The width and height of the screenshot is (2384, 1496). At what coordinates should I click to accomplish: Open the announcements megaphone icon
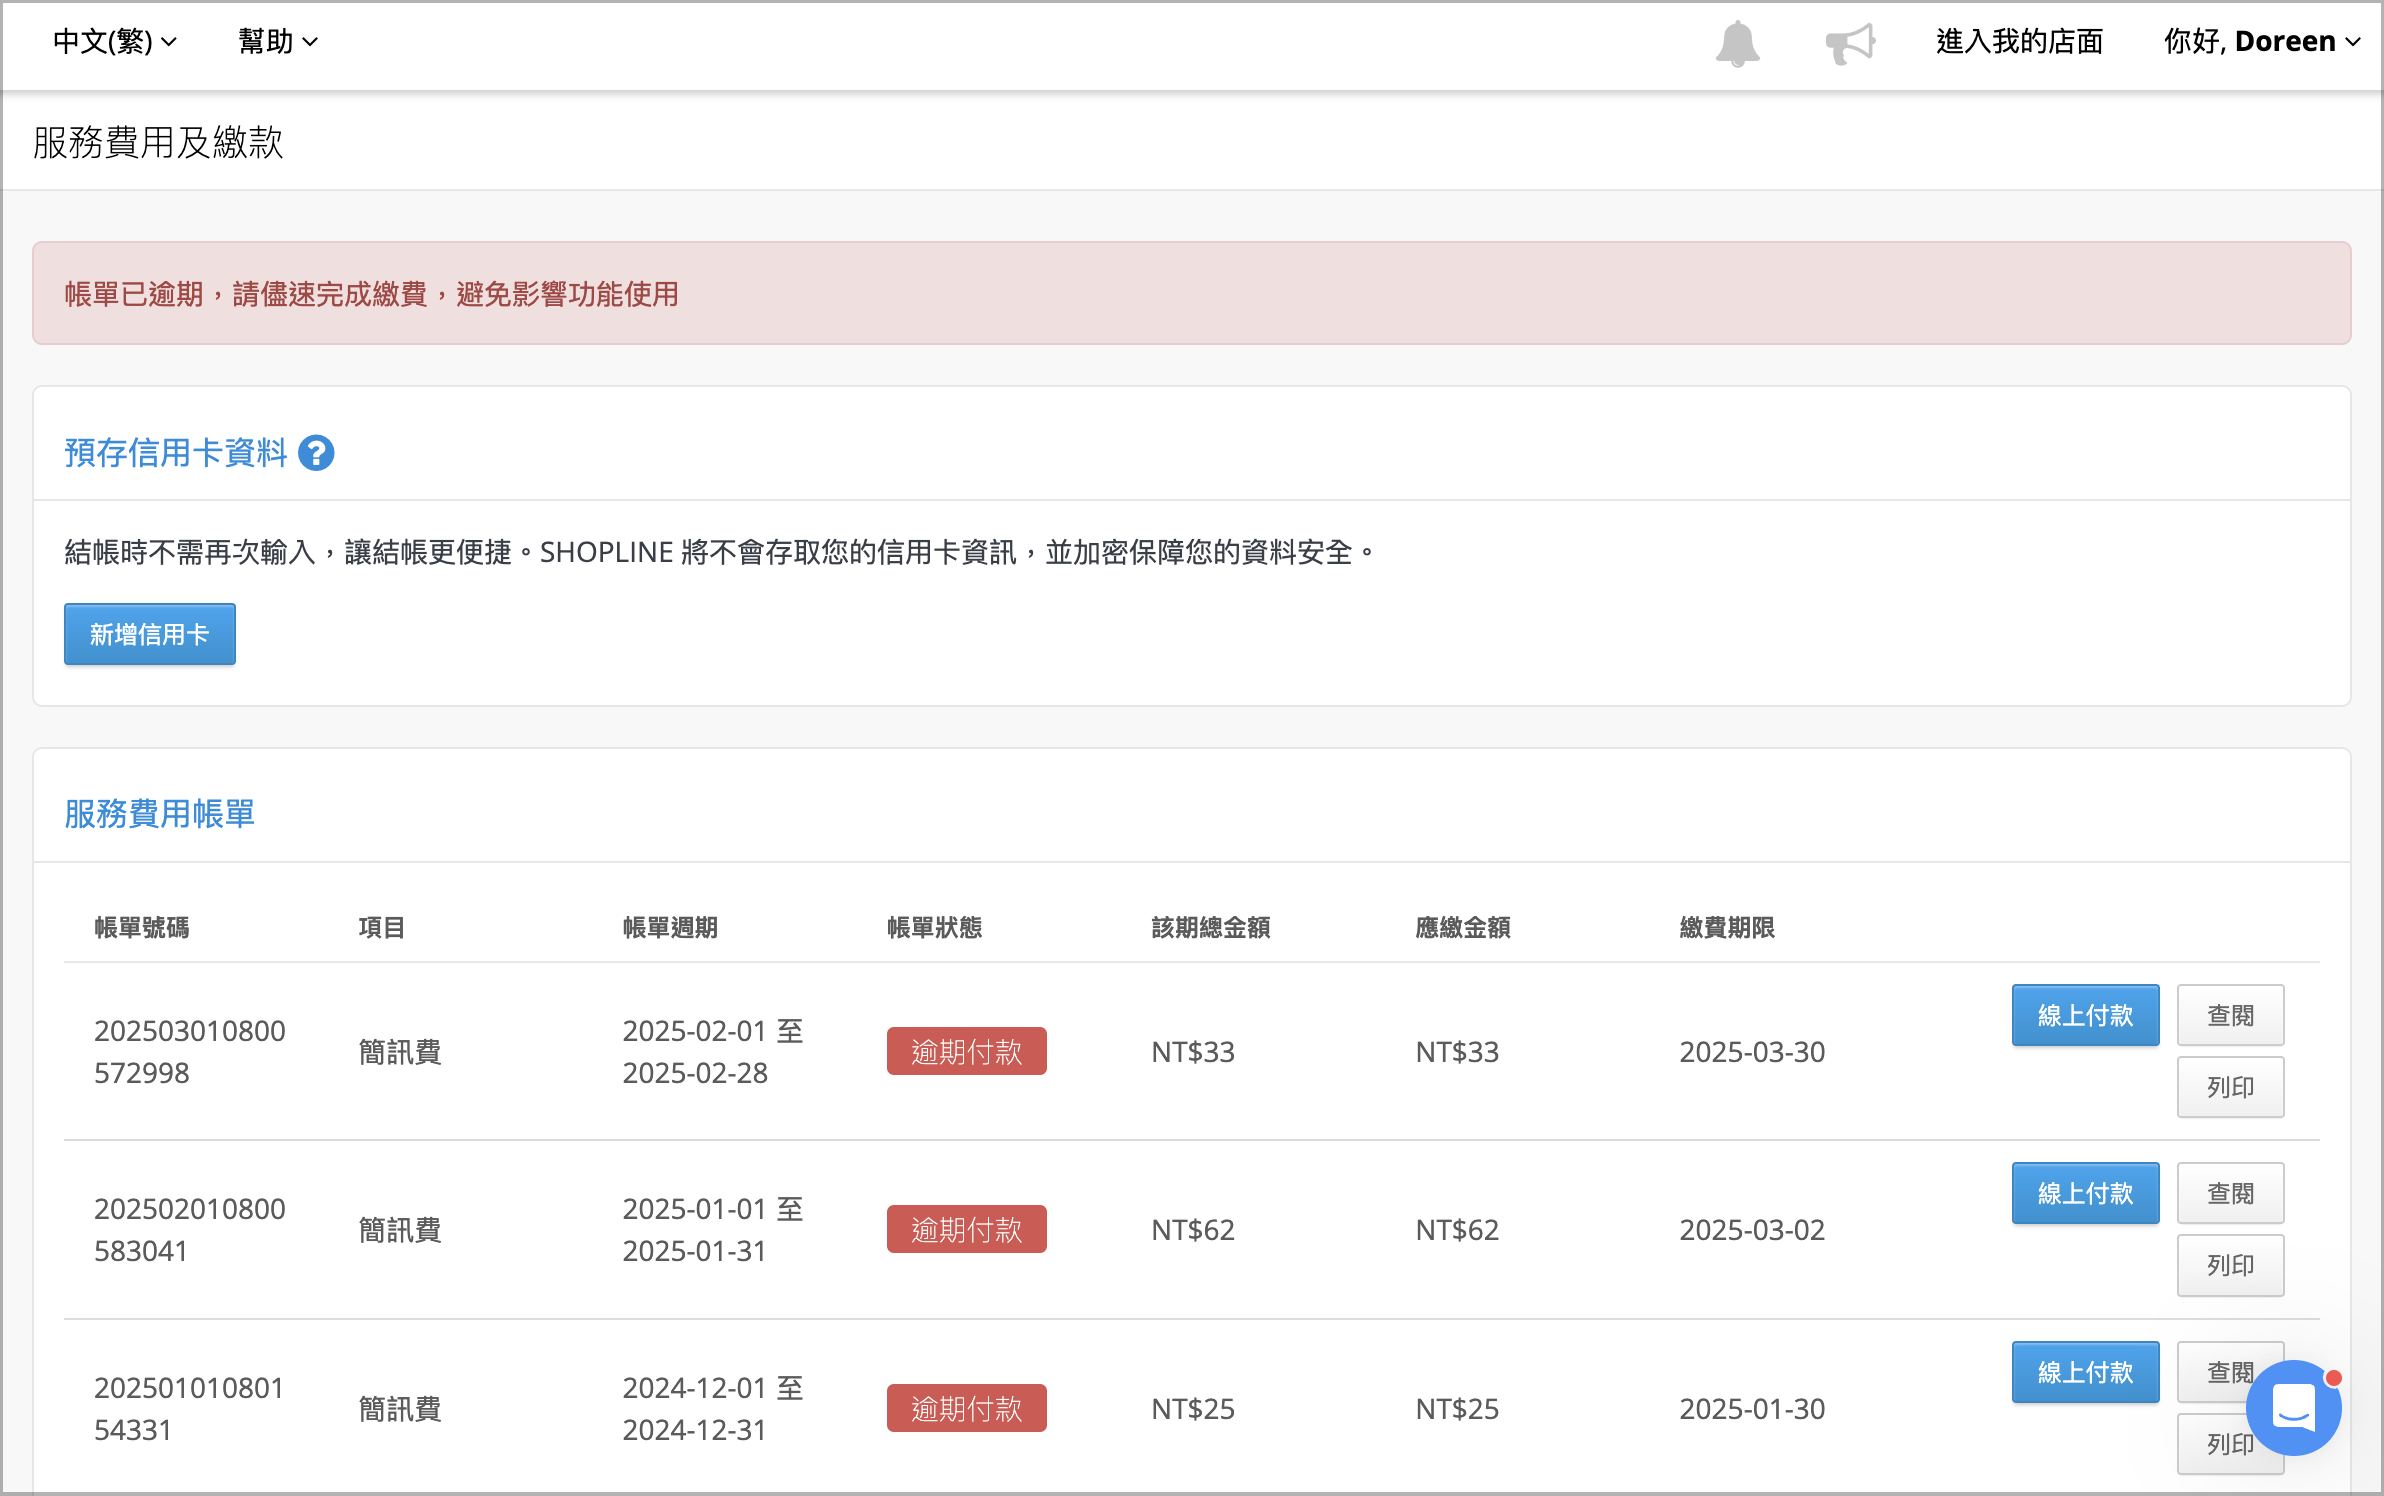[1850, 44]
